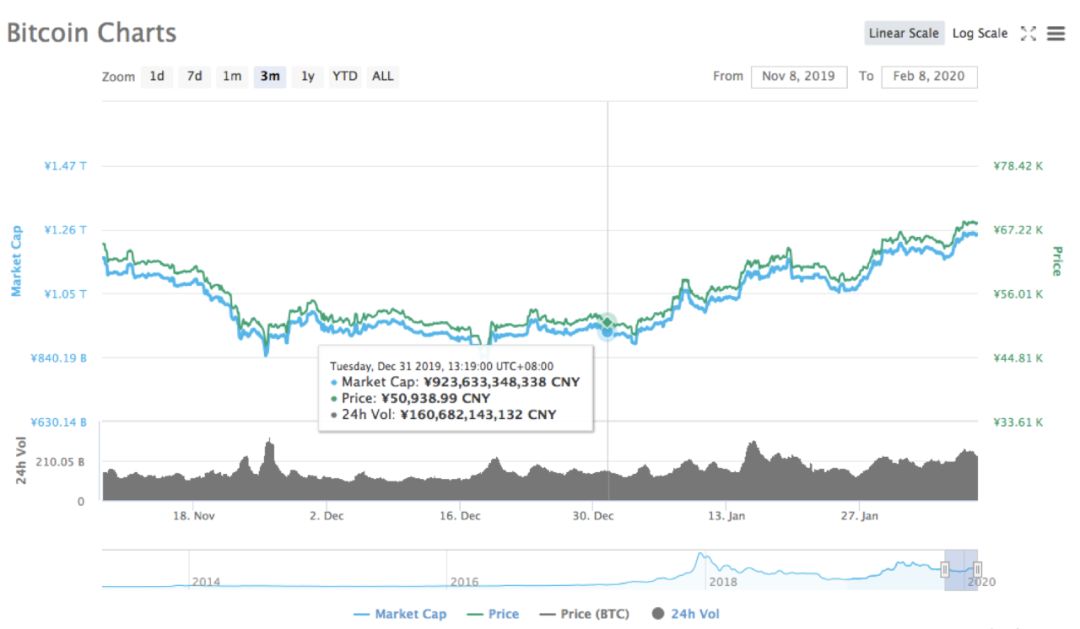Viewport: 1080px width, 629px height.
Task: Click the 2014 label in navigator
Action: (x=206, y=582)
